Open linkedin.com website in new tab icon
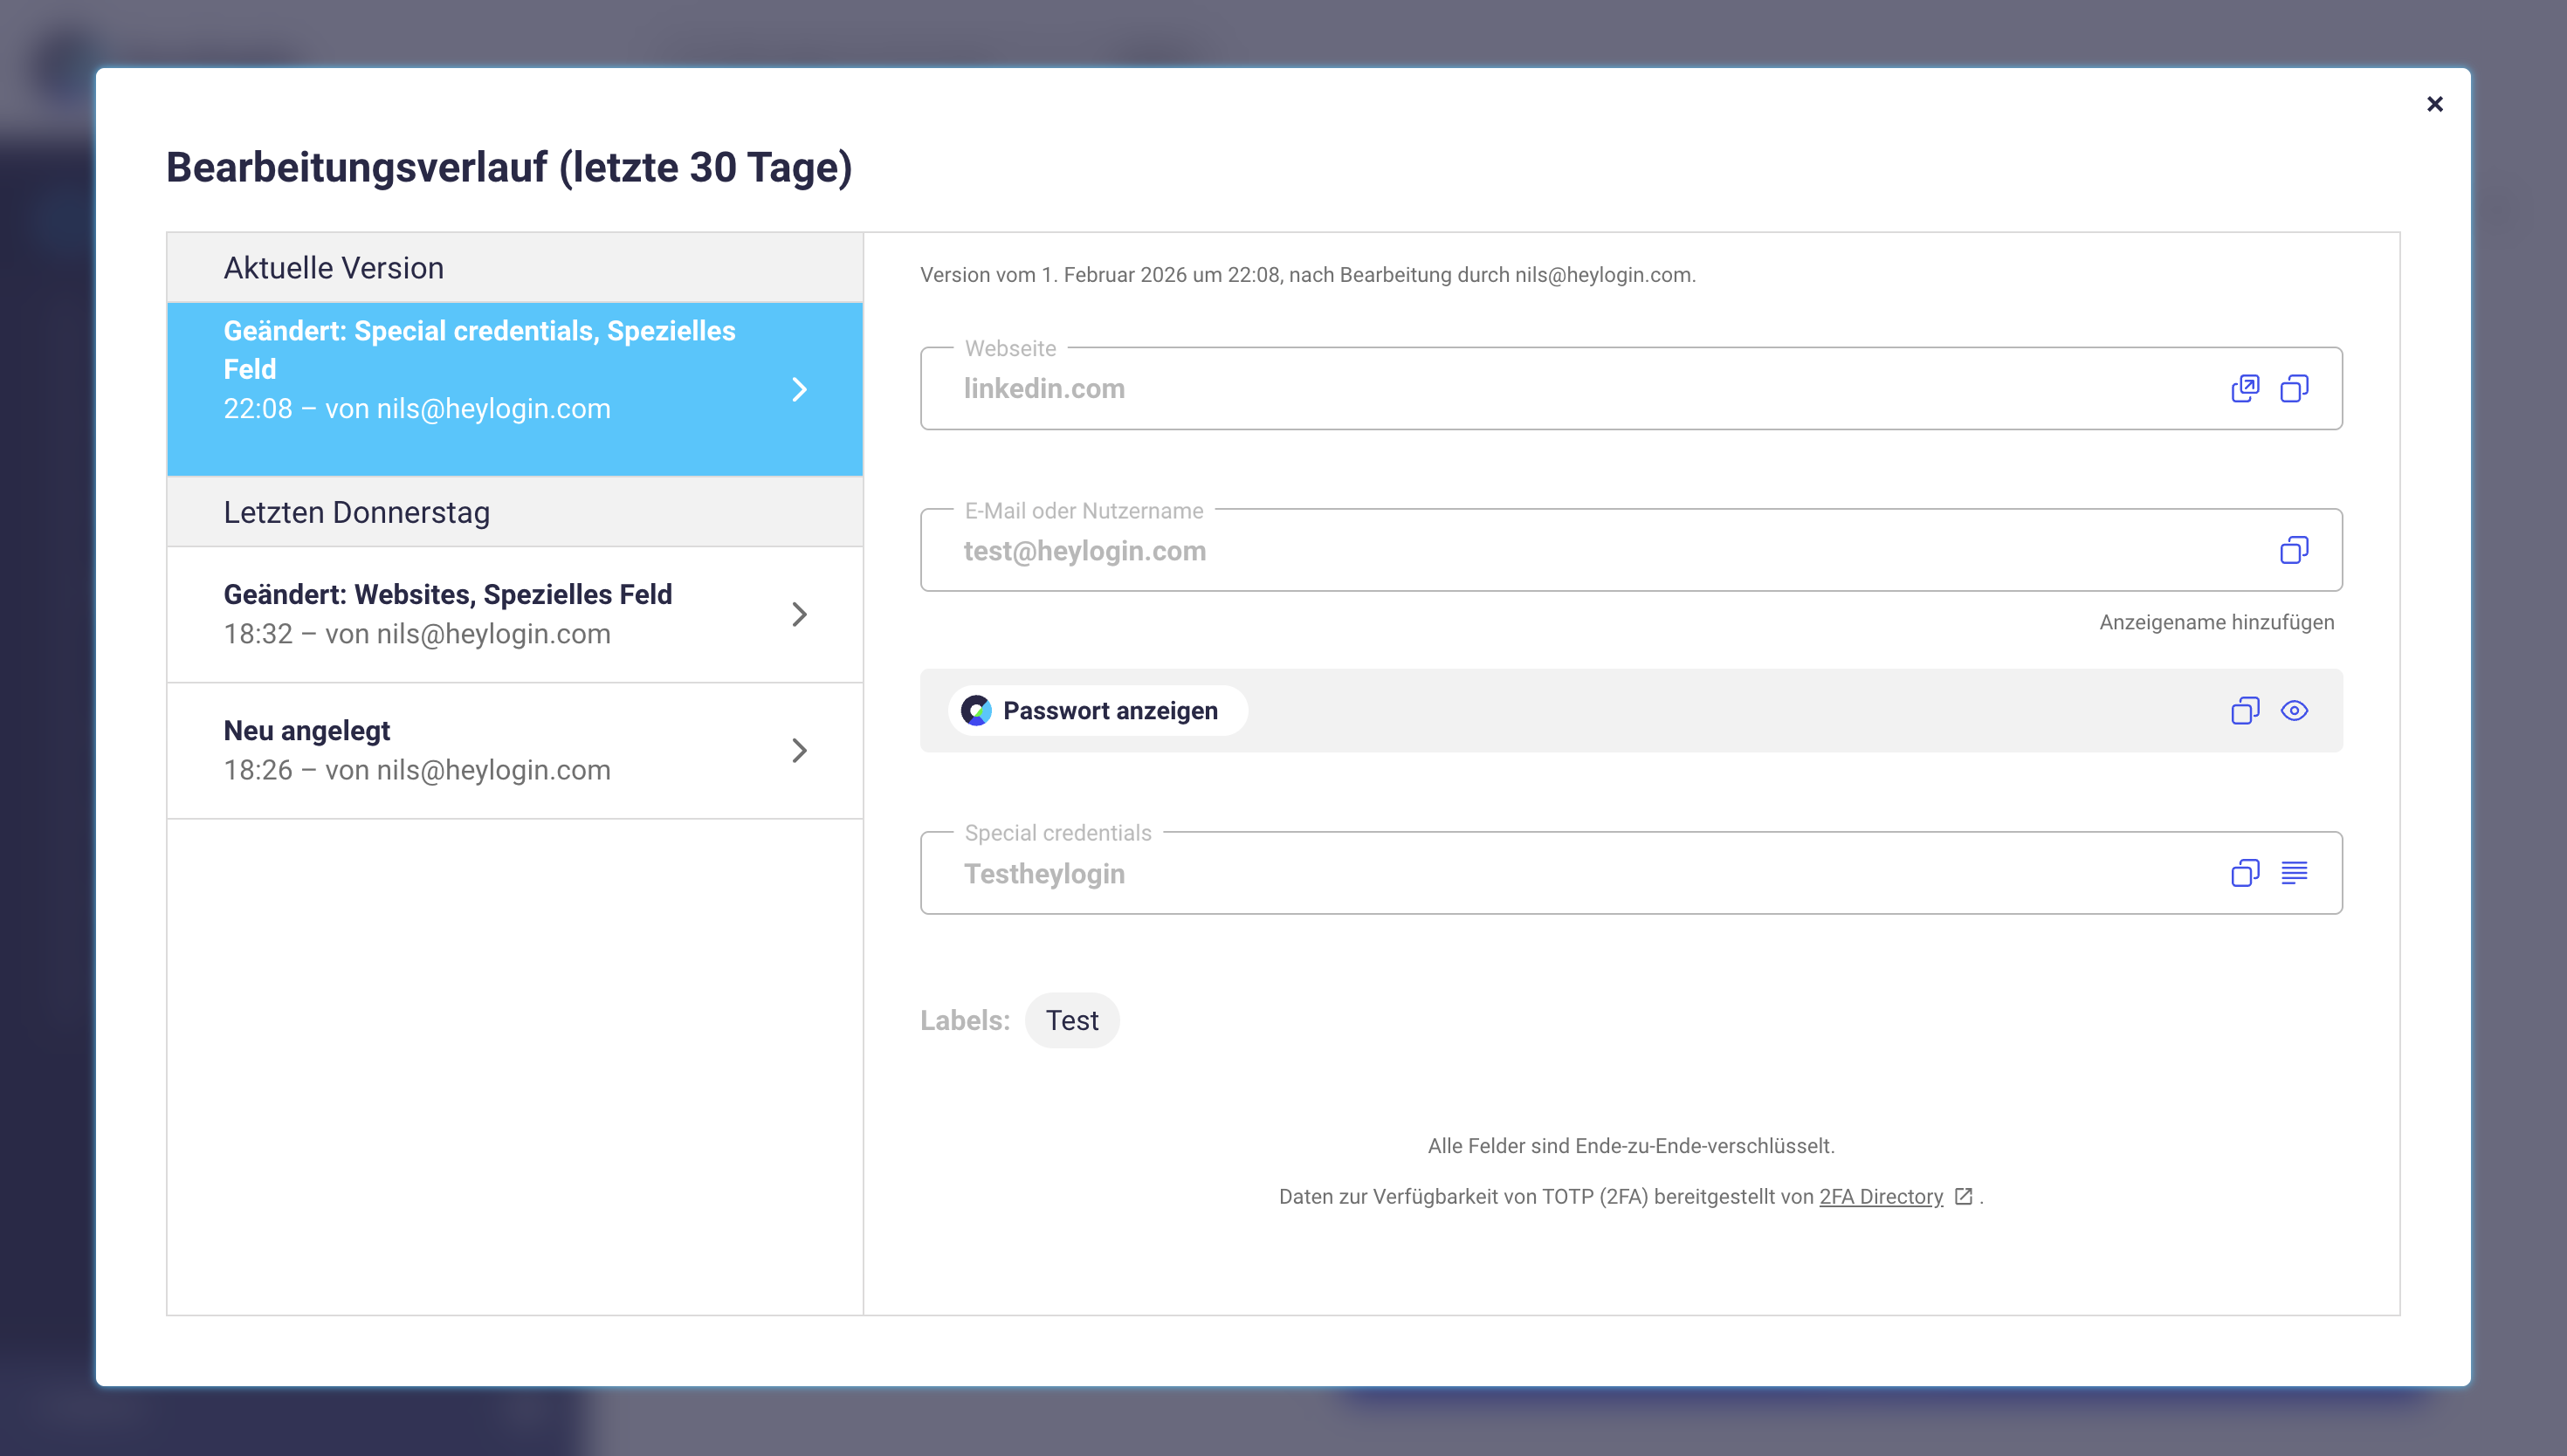This screenshot has width=2567, height=1456. (2244, 388)
